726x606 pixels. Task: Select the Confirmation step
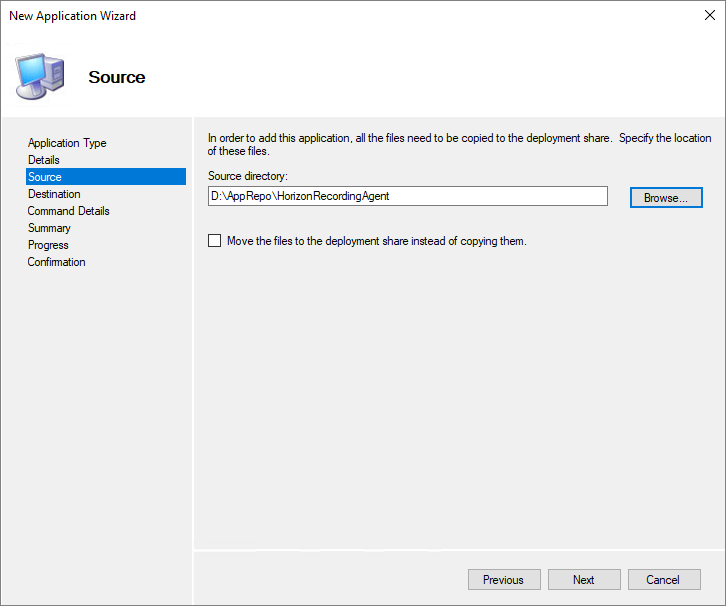click(57, 262)
